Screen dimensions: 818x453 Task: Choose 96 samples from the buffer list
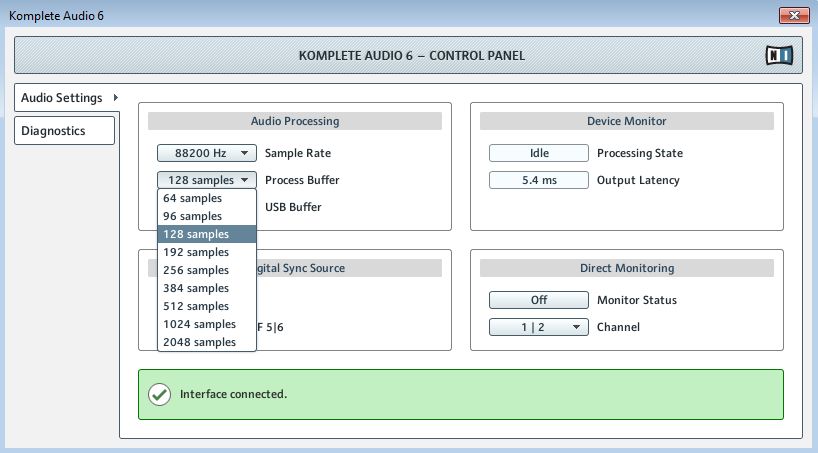[207, 216]
